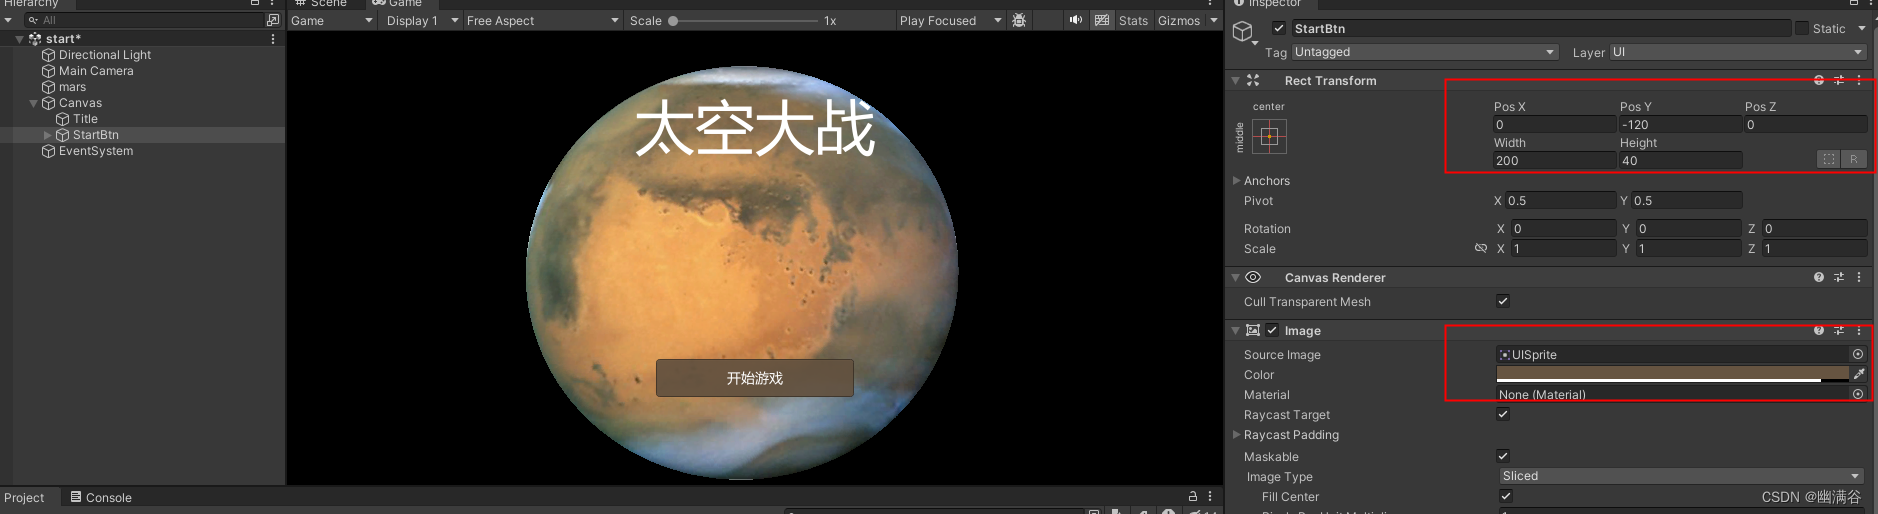
Task: Switch to the Console tab
Action: [101, 497]
